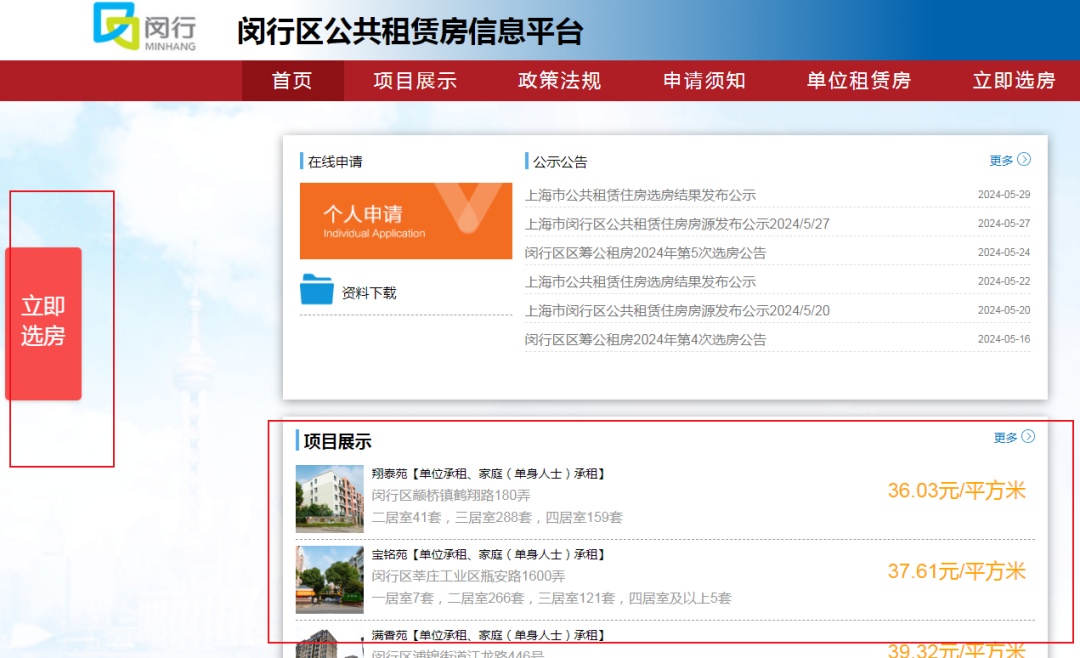Click the date 2024-05-29
This screenshot has height=658, width=1080.
coord(1004,195)
